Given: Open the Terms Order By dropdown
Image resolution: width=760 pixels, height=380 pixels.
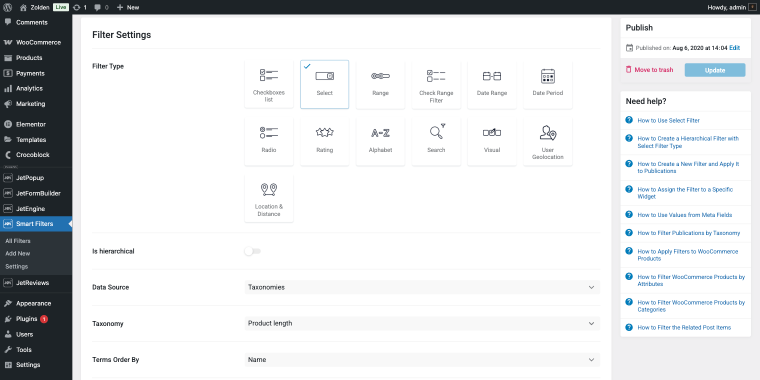Looking at the screenshot, I should pos(422,360).
